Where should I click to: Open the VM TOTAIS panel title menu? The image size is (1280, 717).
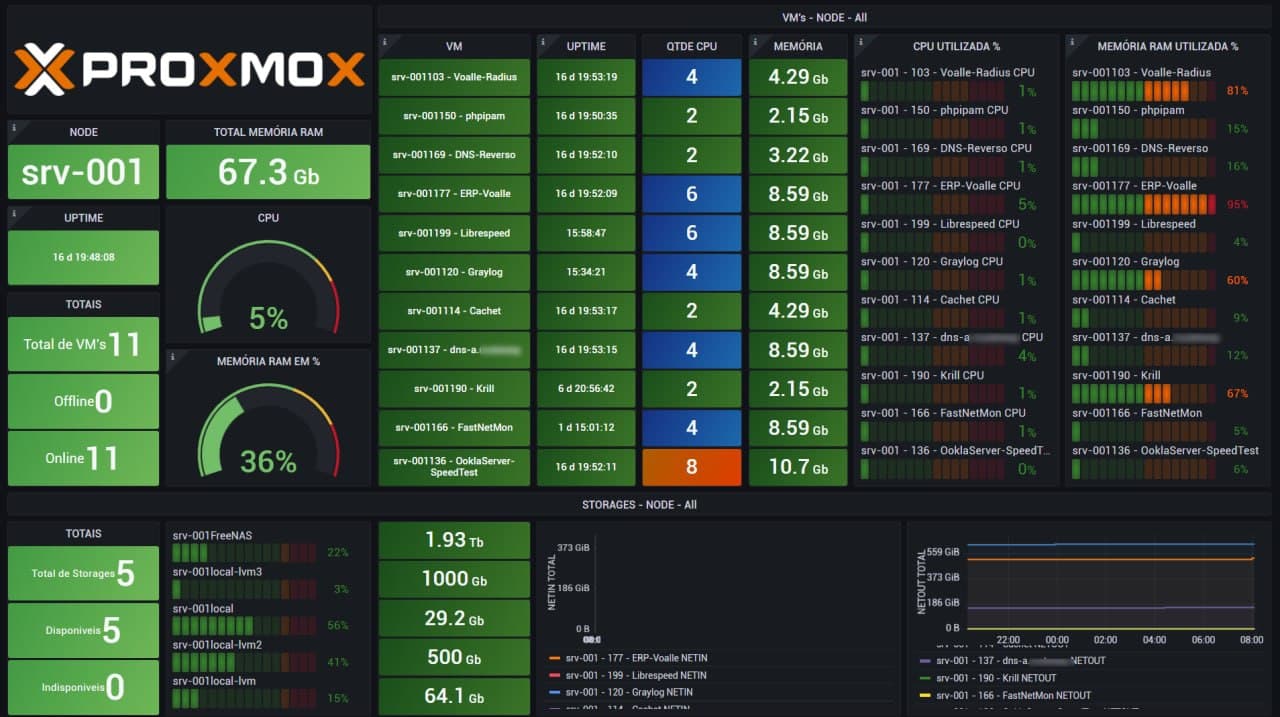pyautogui.click(x=84, y=304)
